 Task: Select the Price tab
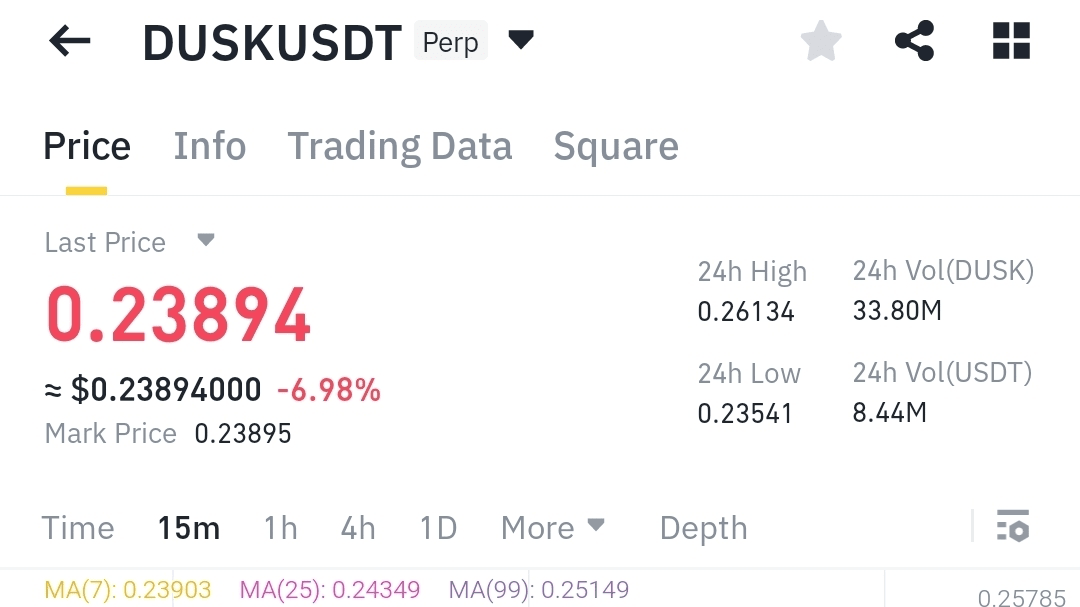tap(87, 146)
